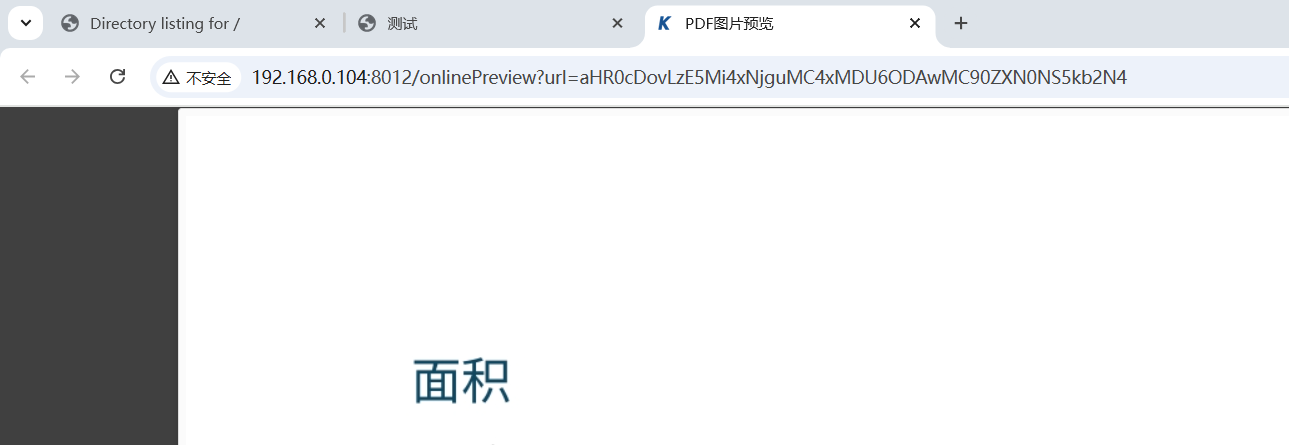Image resolution: width=1289 pixels, height=445 pixels.
Task: Open the 不安全 site information chip
Action: pyautogui.click(x=197, y=78)
